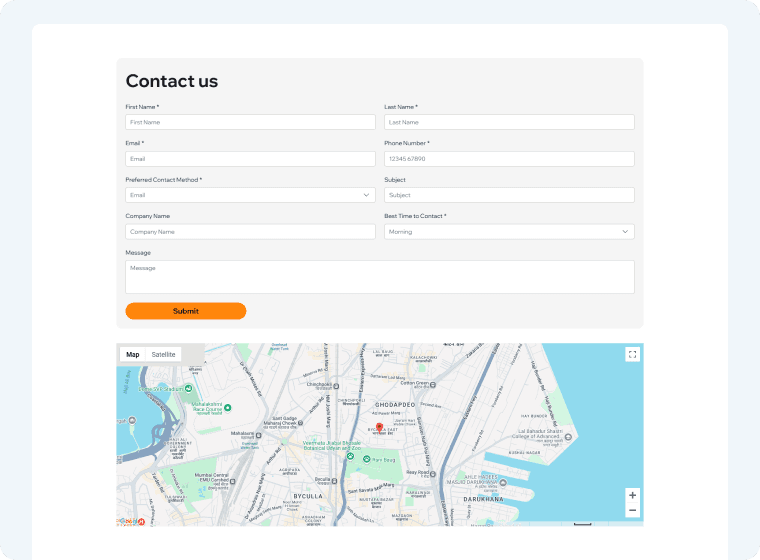The height and width of the screenshot is (560, 760).
Task: Click the BYCULLA map label
Action: pyautogui.click(x=308, y=496)
